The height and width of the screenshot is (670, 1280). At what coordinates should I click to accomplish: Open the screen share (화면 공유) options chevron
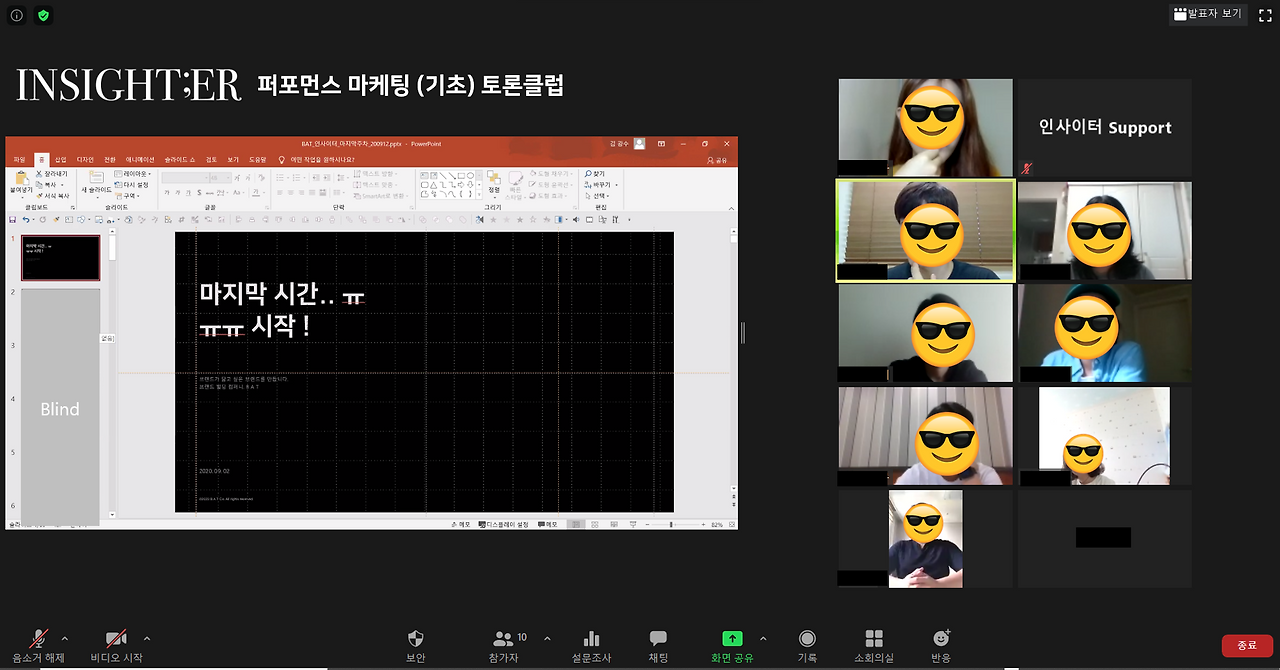(764, 637)
